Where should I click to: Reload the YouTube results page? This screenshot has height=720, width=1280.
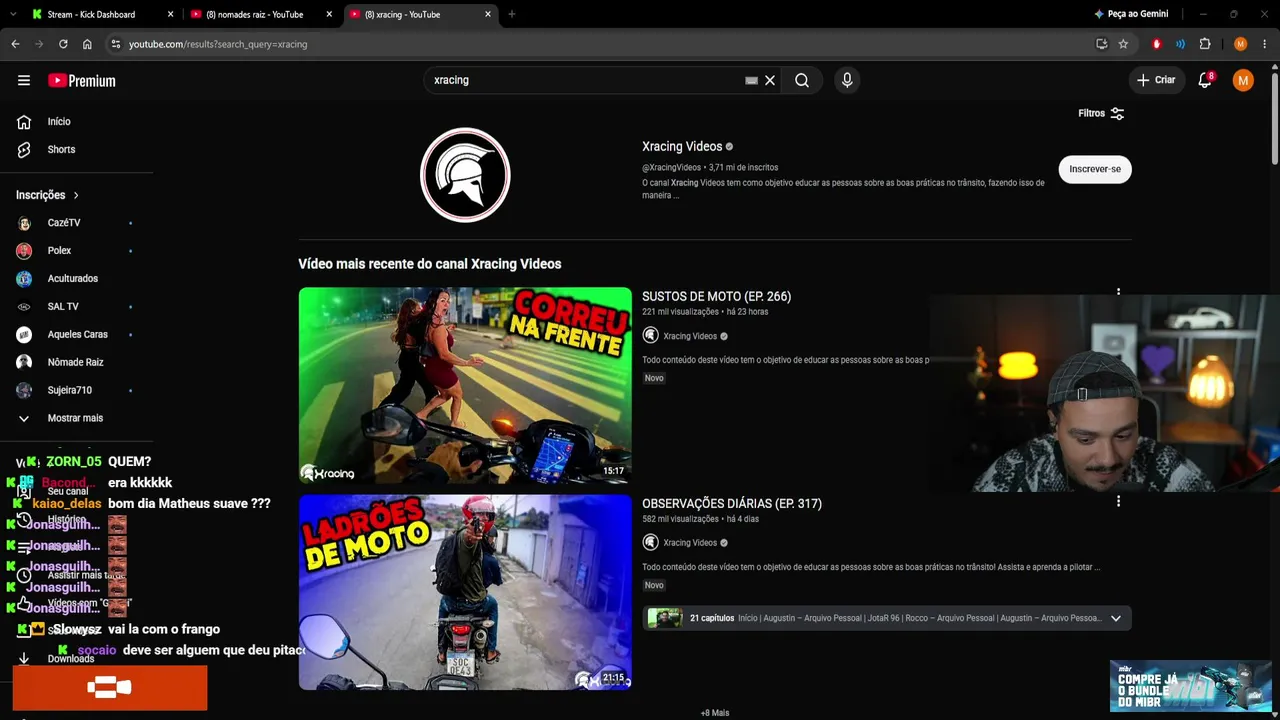[x=63, y=44]
